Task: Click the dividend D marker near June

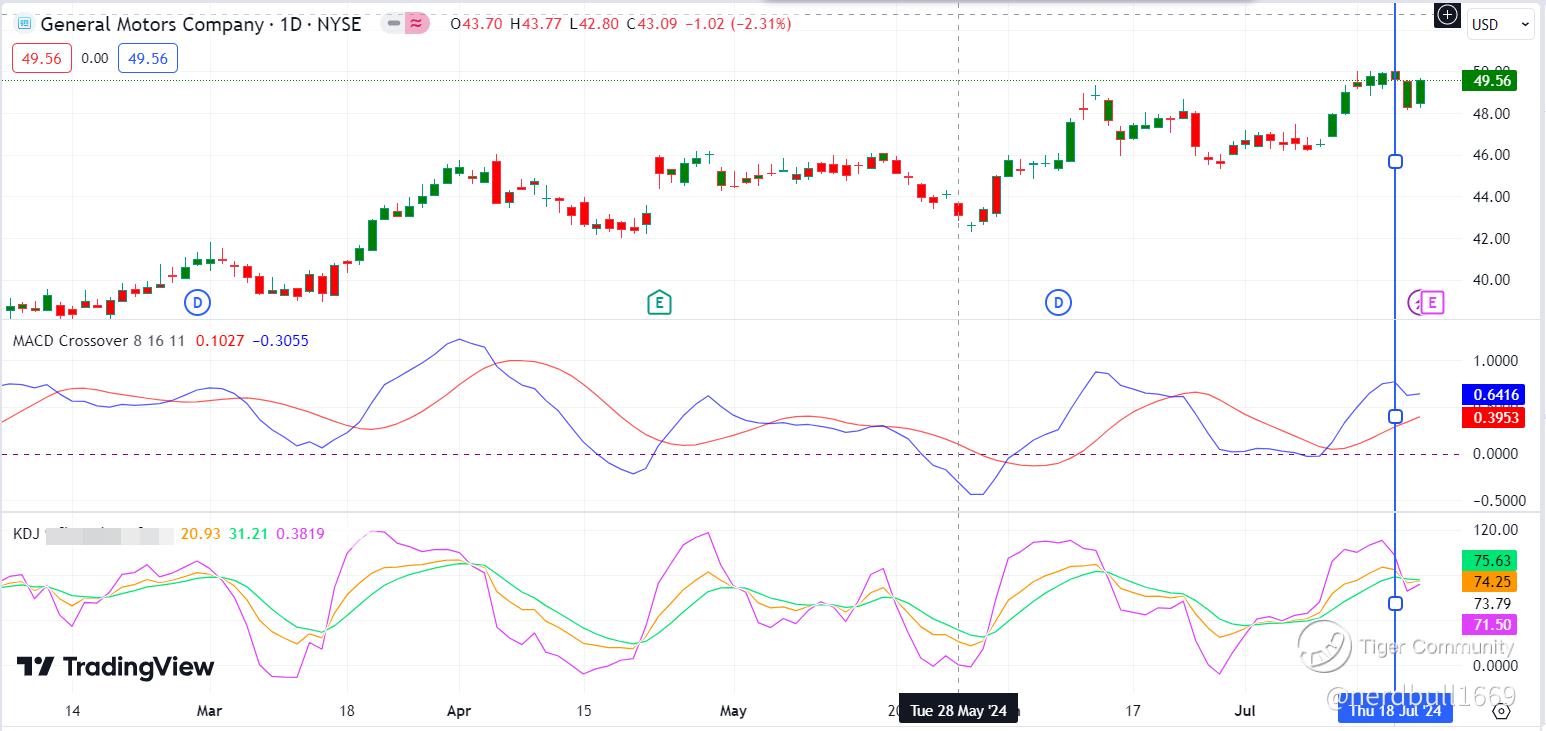Action: [x=1058, y=302]
